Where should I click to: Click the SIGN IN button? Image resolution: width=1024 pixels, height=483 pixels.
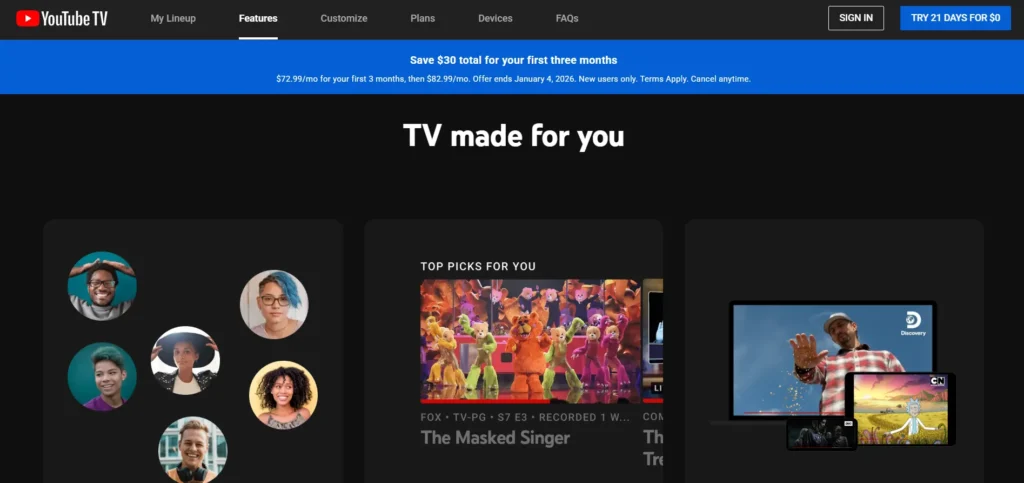point(856,18)
